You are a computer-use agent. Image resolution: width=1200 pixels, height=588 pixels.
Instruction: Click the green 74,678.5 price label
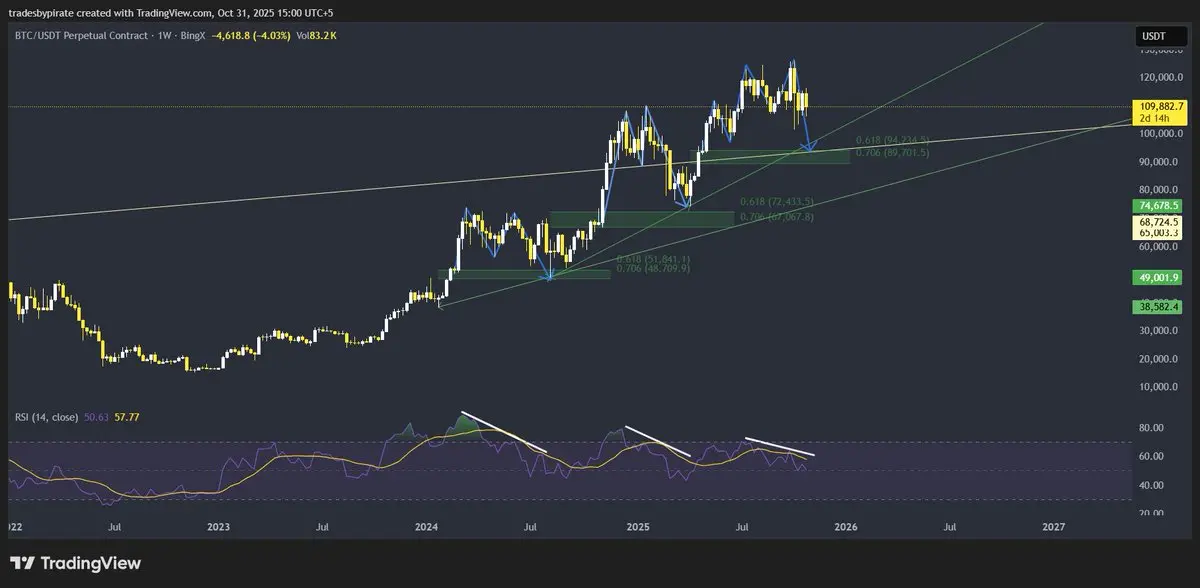(1160, 206)
